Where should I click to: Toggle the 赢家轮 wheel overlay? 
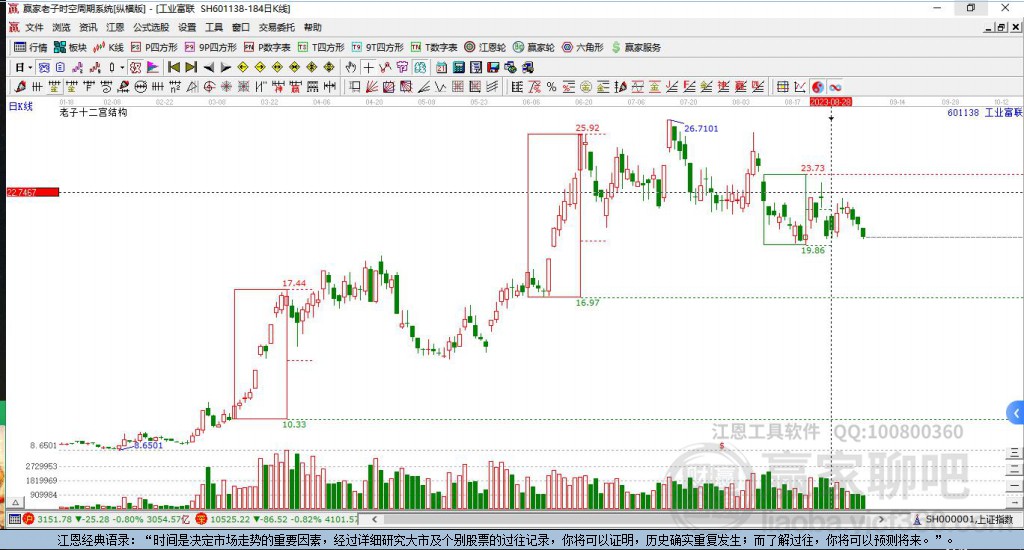pyautogui.click(x=534, y=47)
